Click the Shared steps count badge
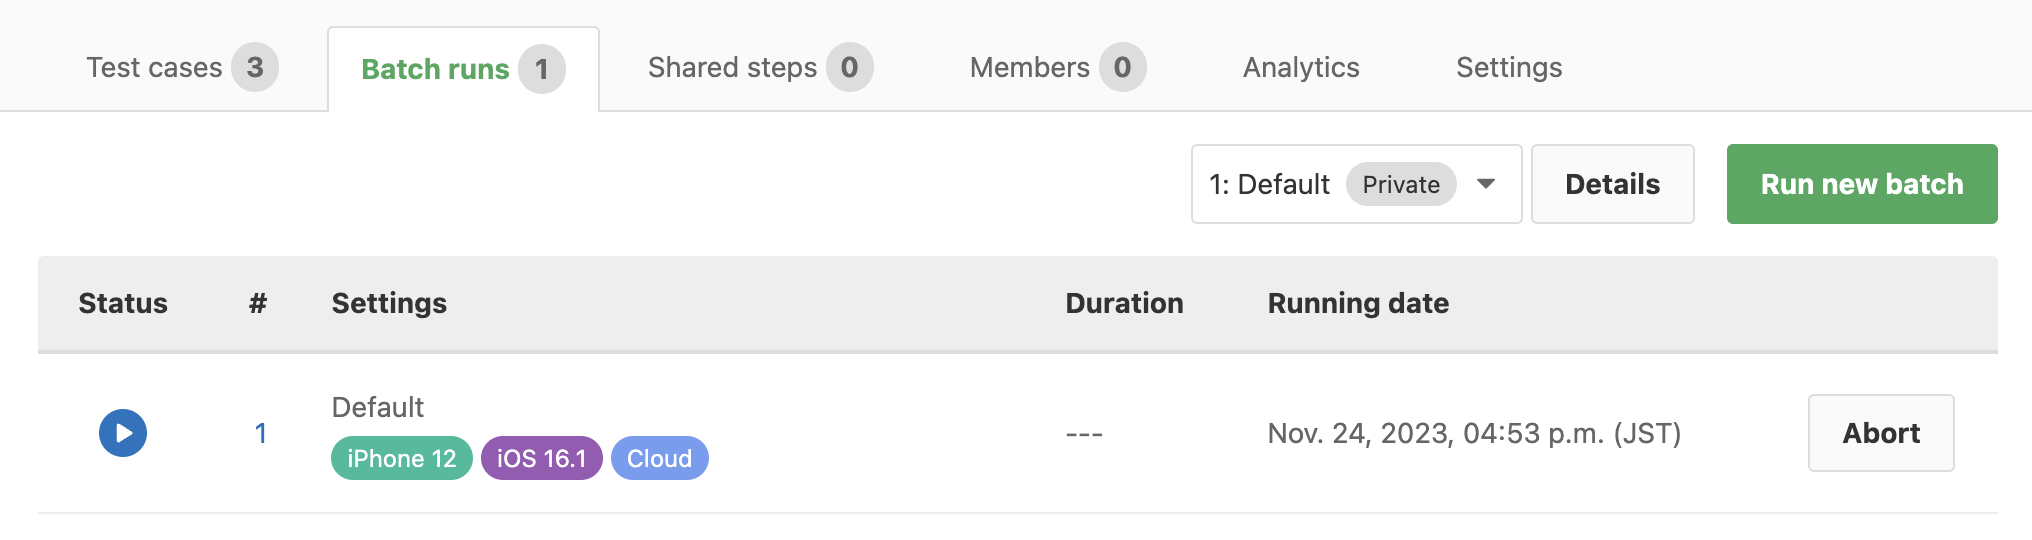The image size is (2032, 540). (x=849, y=67)
